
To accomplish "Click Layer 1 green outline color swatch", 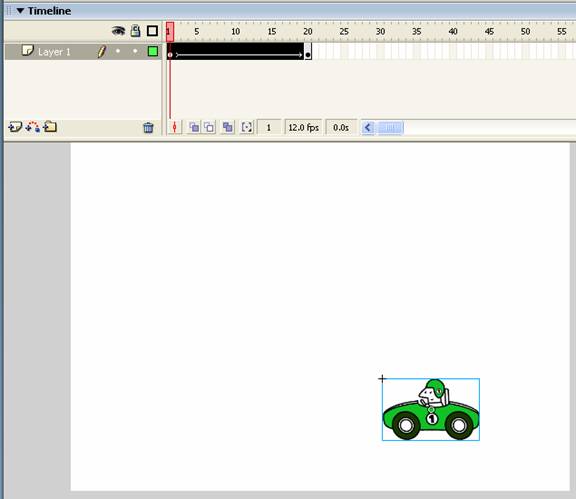I will point(153,51).
